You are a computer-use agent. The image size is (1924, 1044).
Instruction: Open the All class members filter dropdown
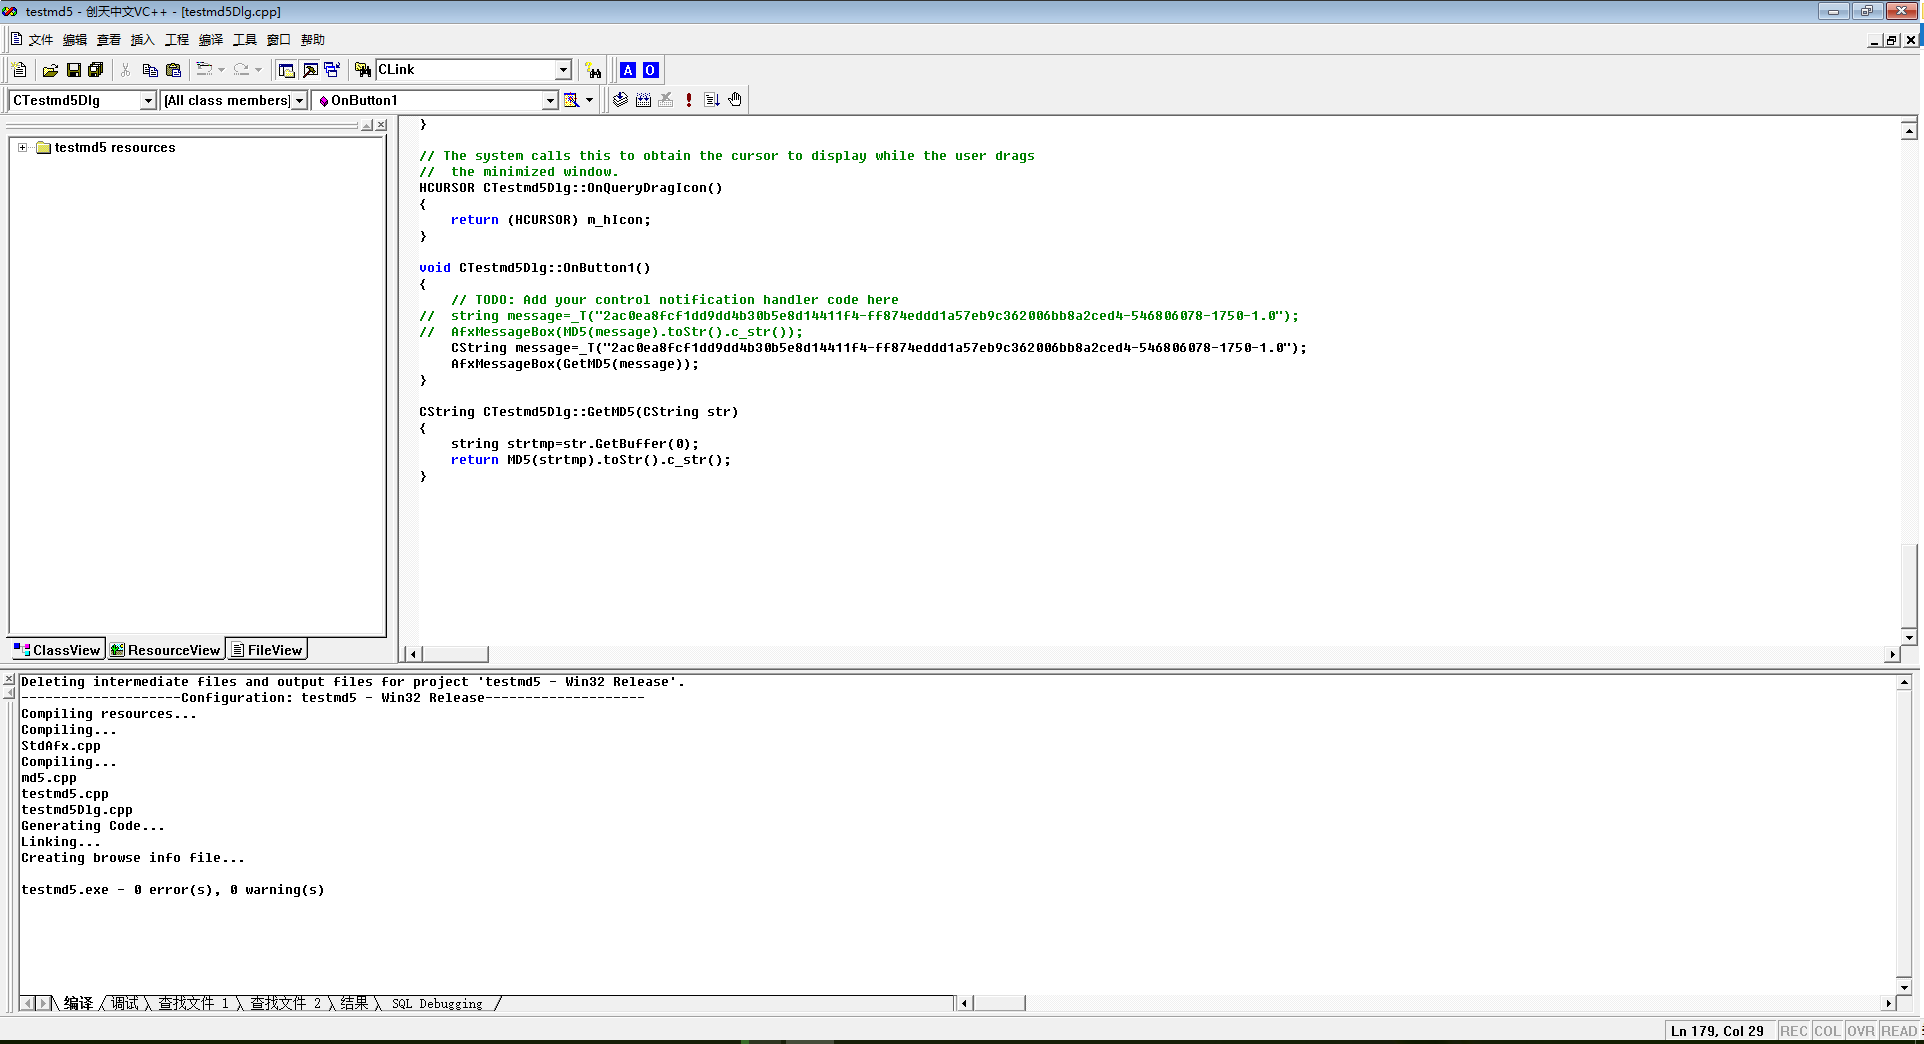(299, 100)
